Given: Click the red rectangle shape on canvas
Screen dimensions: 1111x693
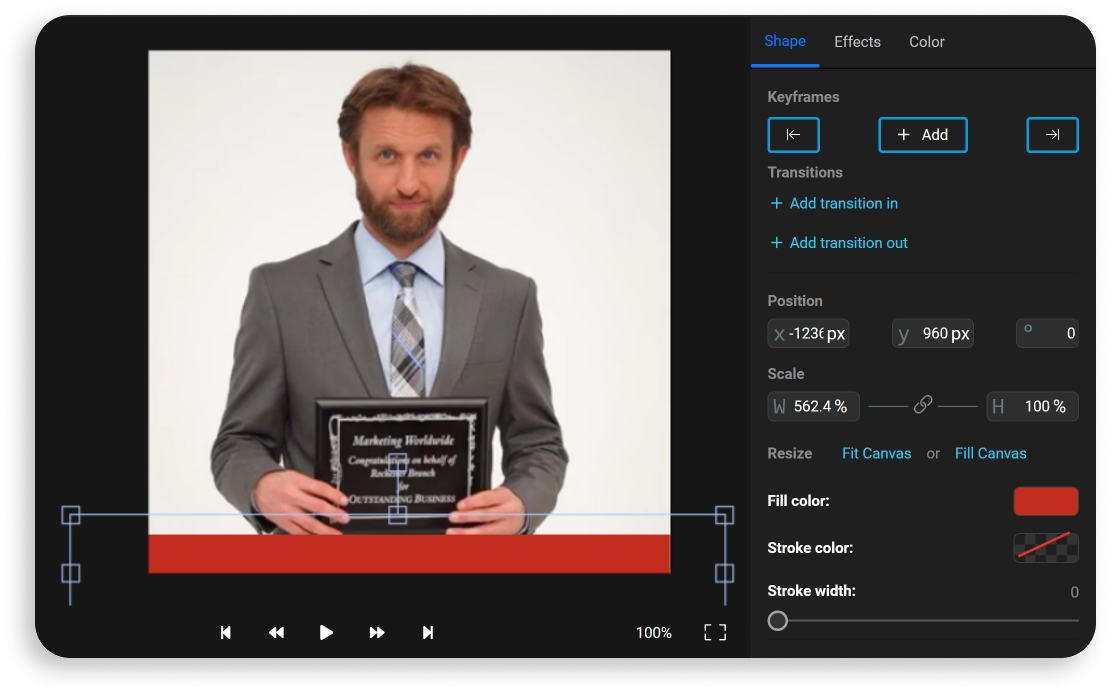Looking at the screenshot, I should click(x=409, y=553).
